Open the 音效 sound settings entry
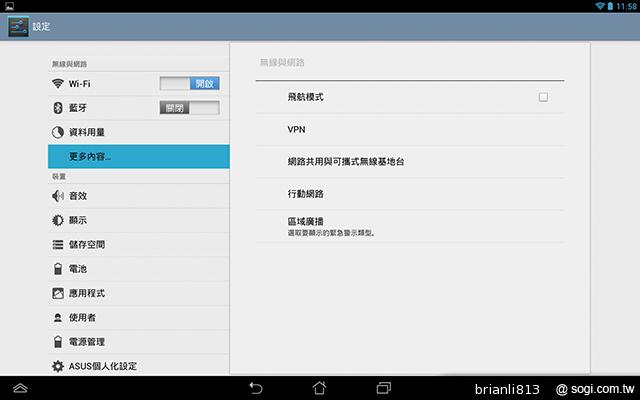Image resolution: width=640 pixels, height=400 pixels. coord(139,196)
